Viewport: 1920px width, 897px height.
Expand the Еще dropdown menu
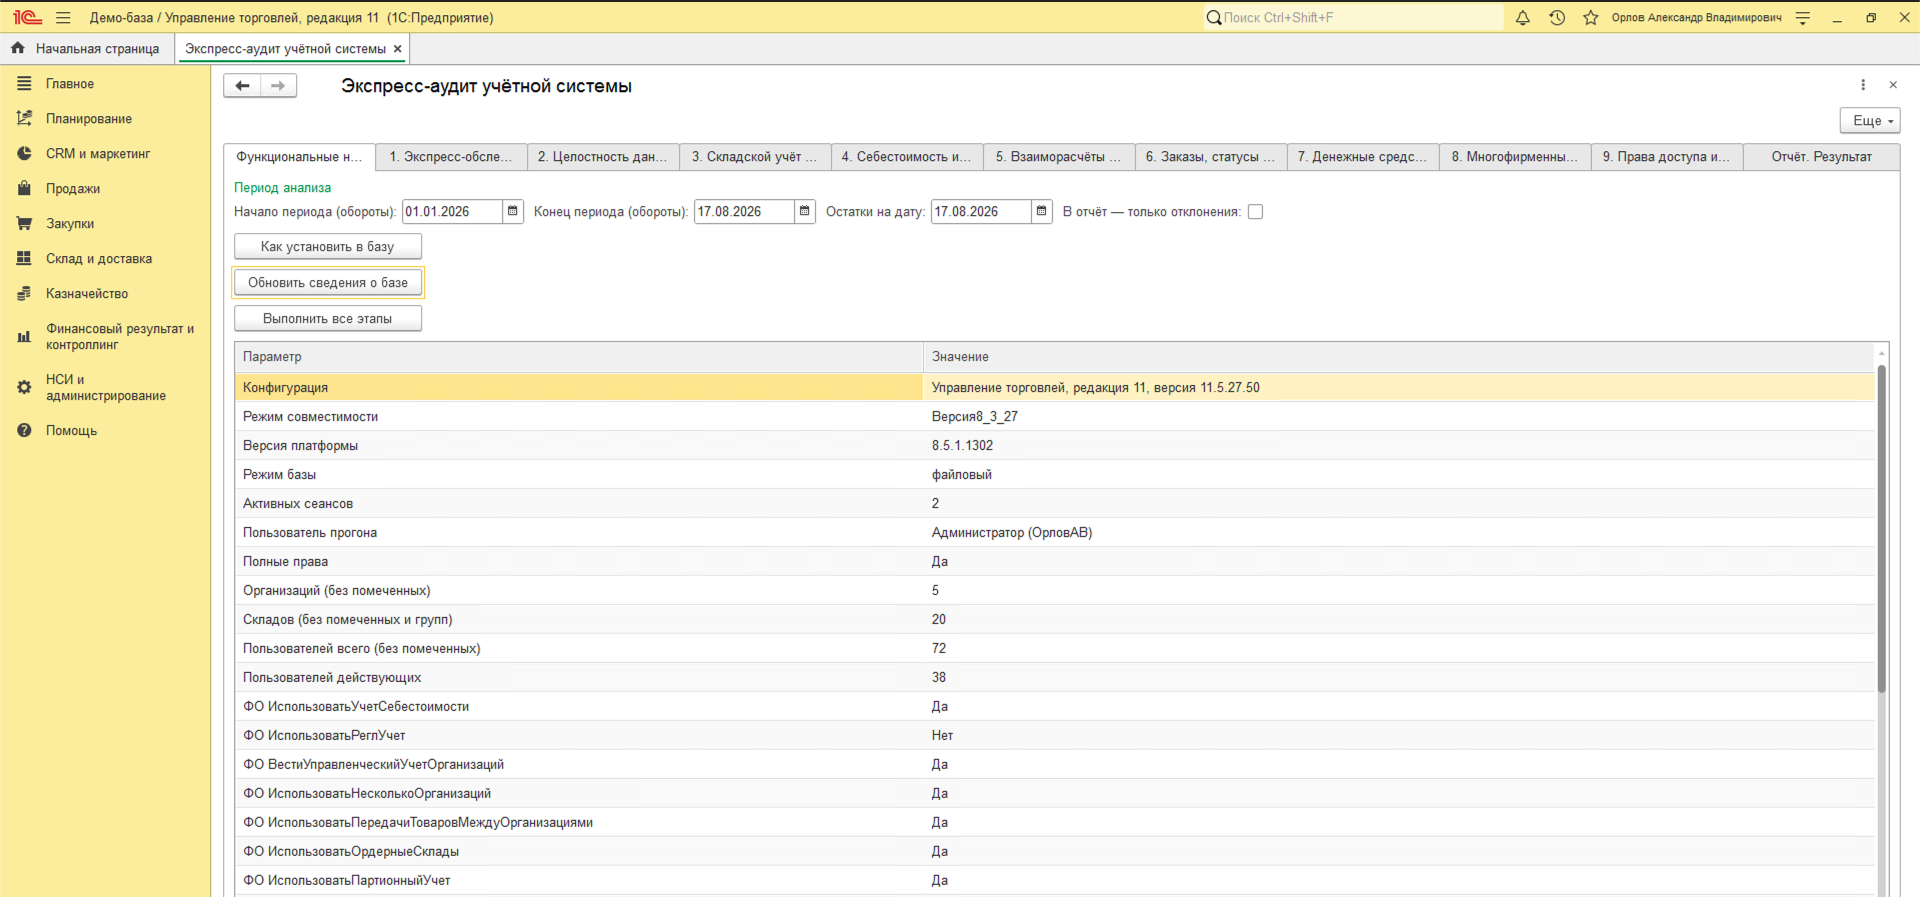coord(1870,120)
